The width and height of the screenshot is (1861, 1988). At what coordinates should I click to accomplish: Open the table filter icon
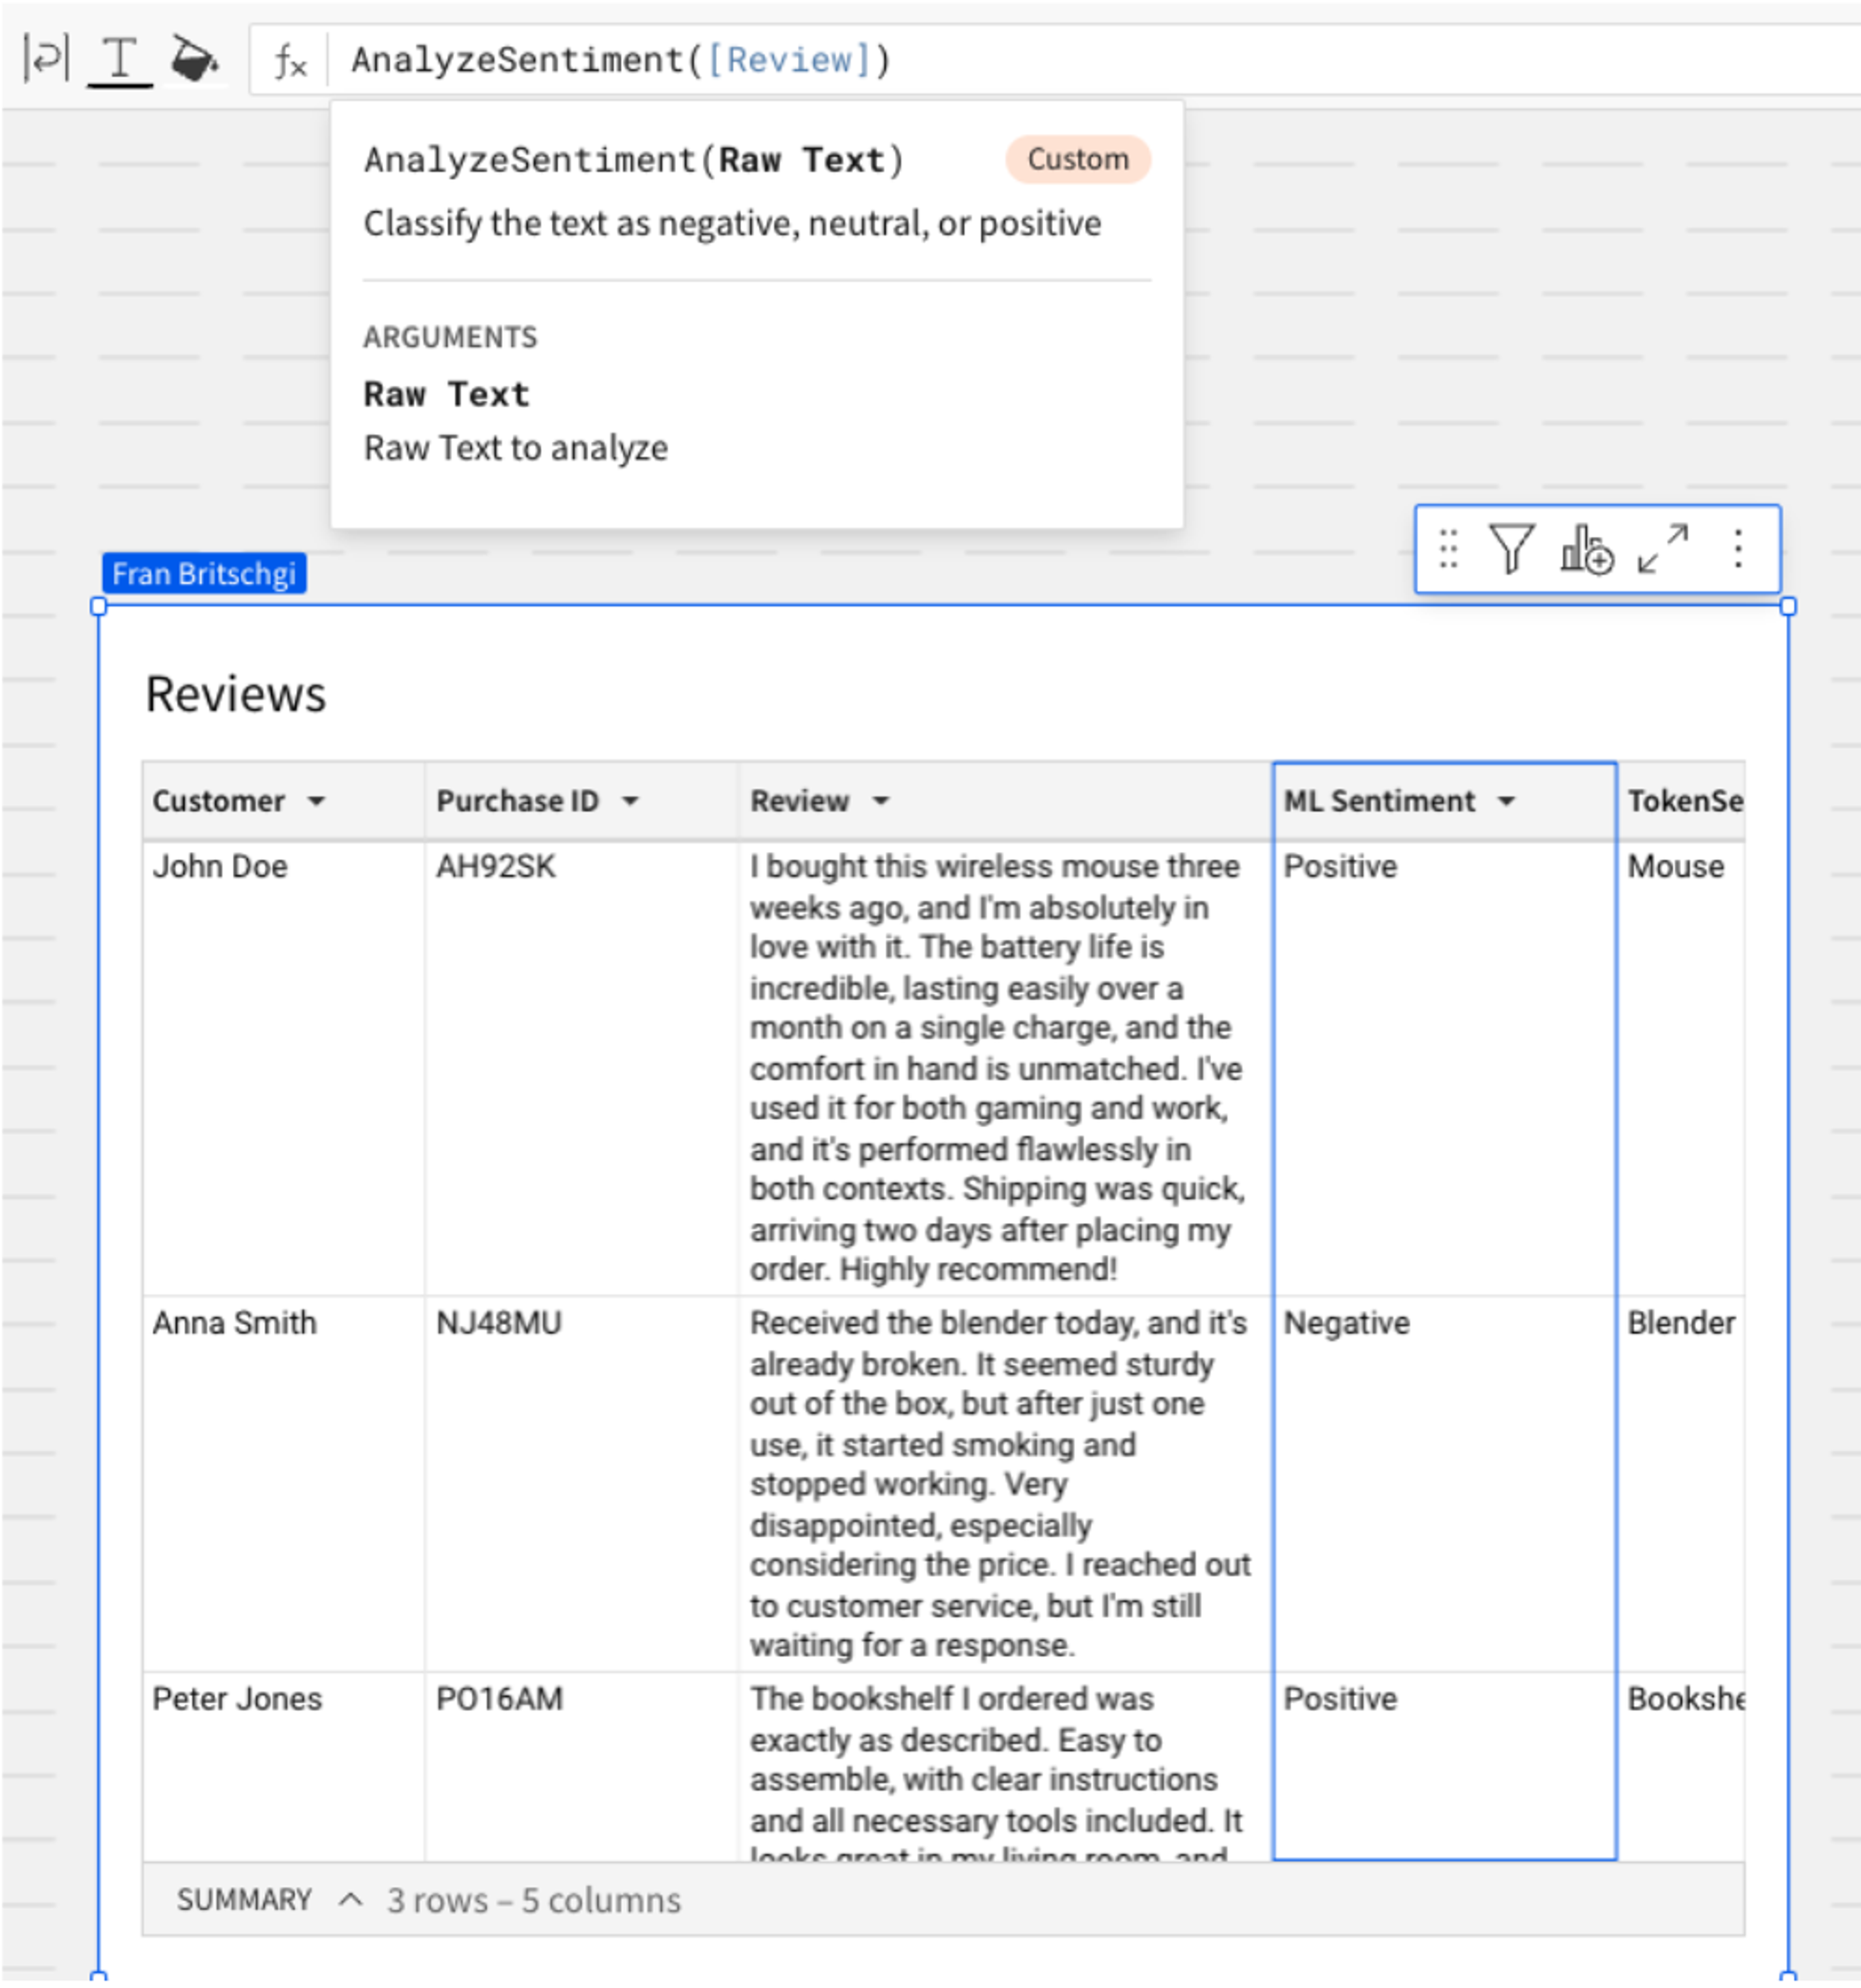coord(1511,549)
